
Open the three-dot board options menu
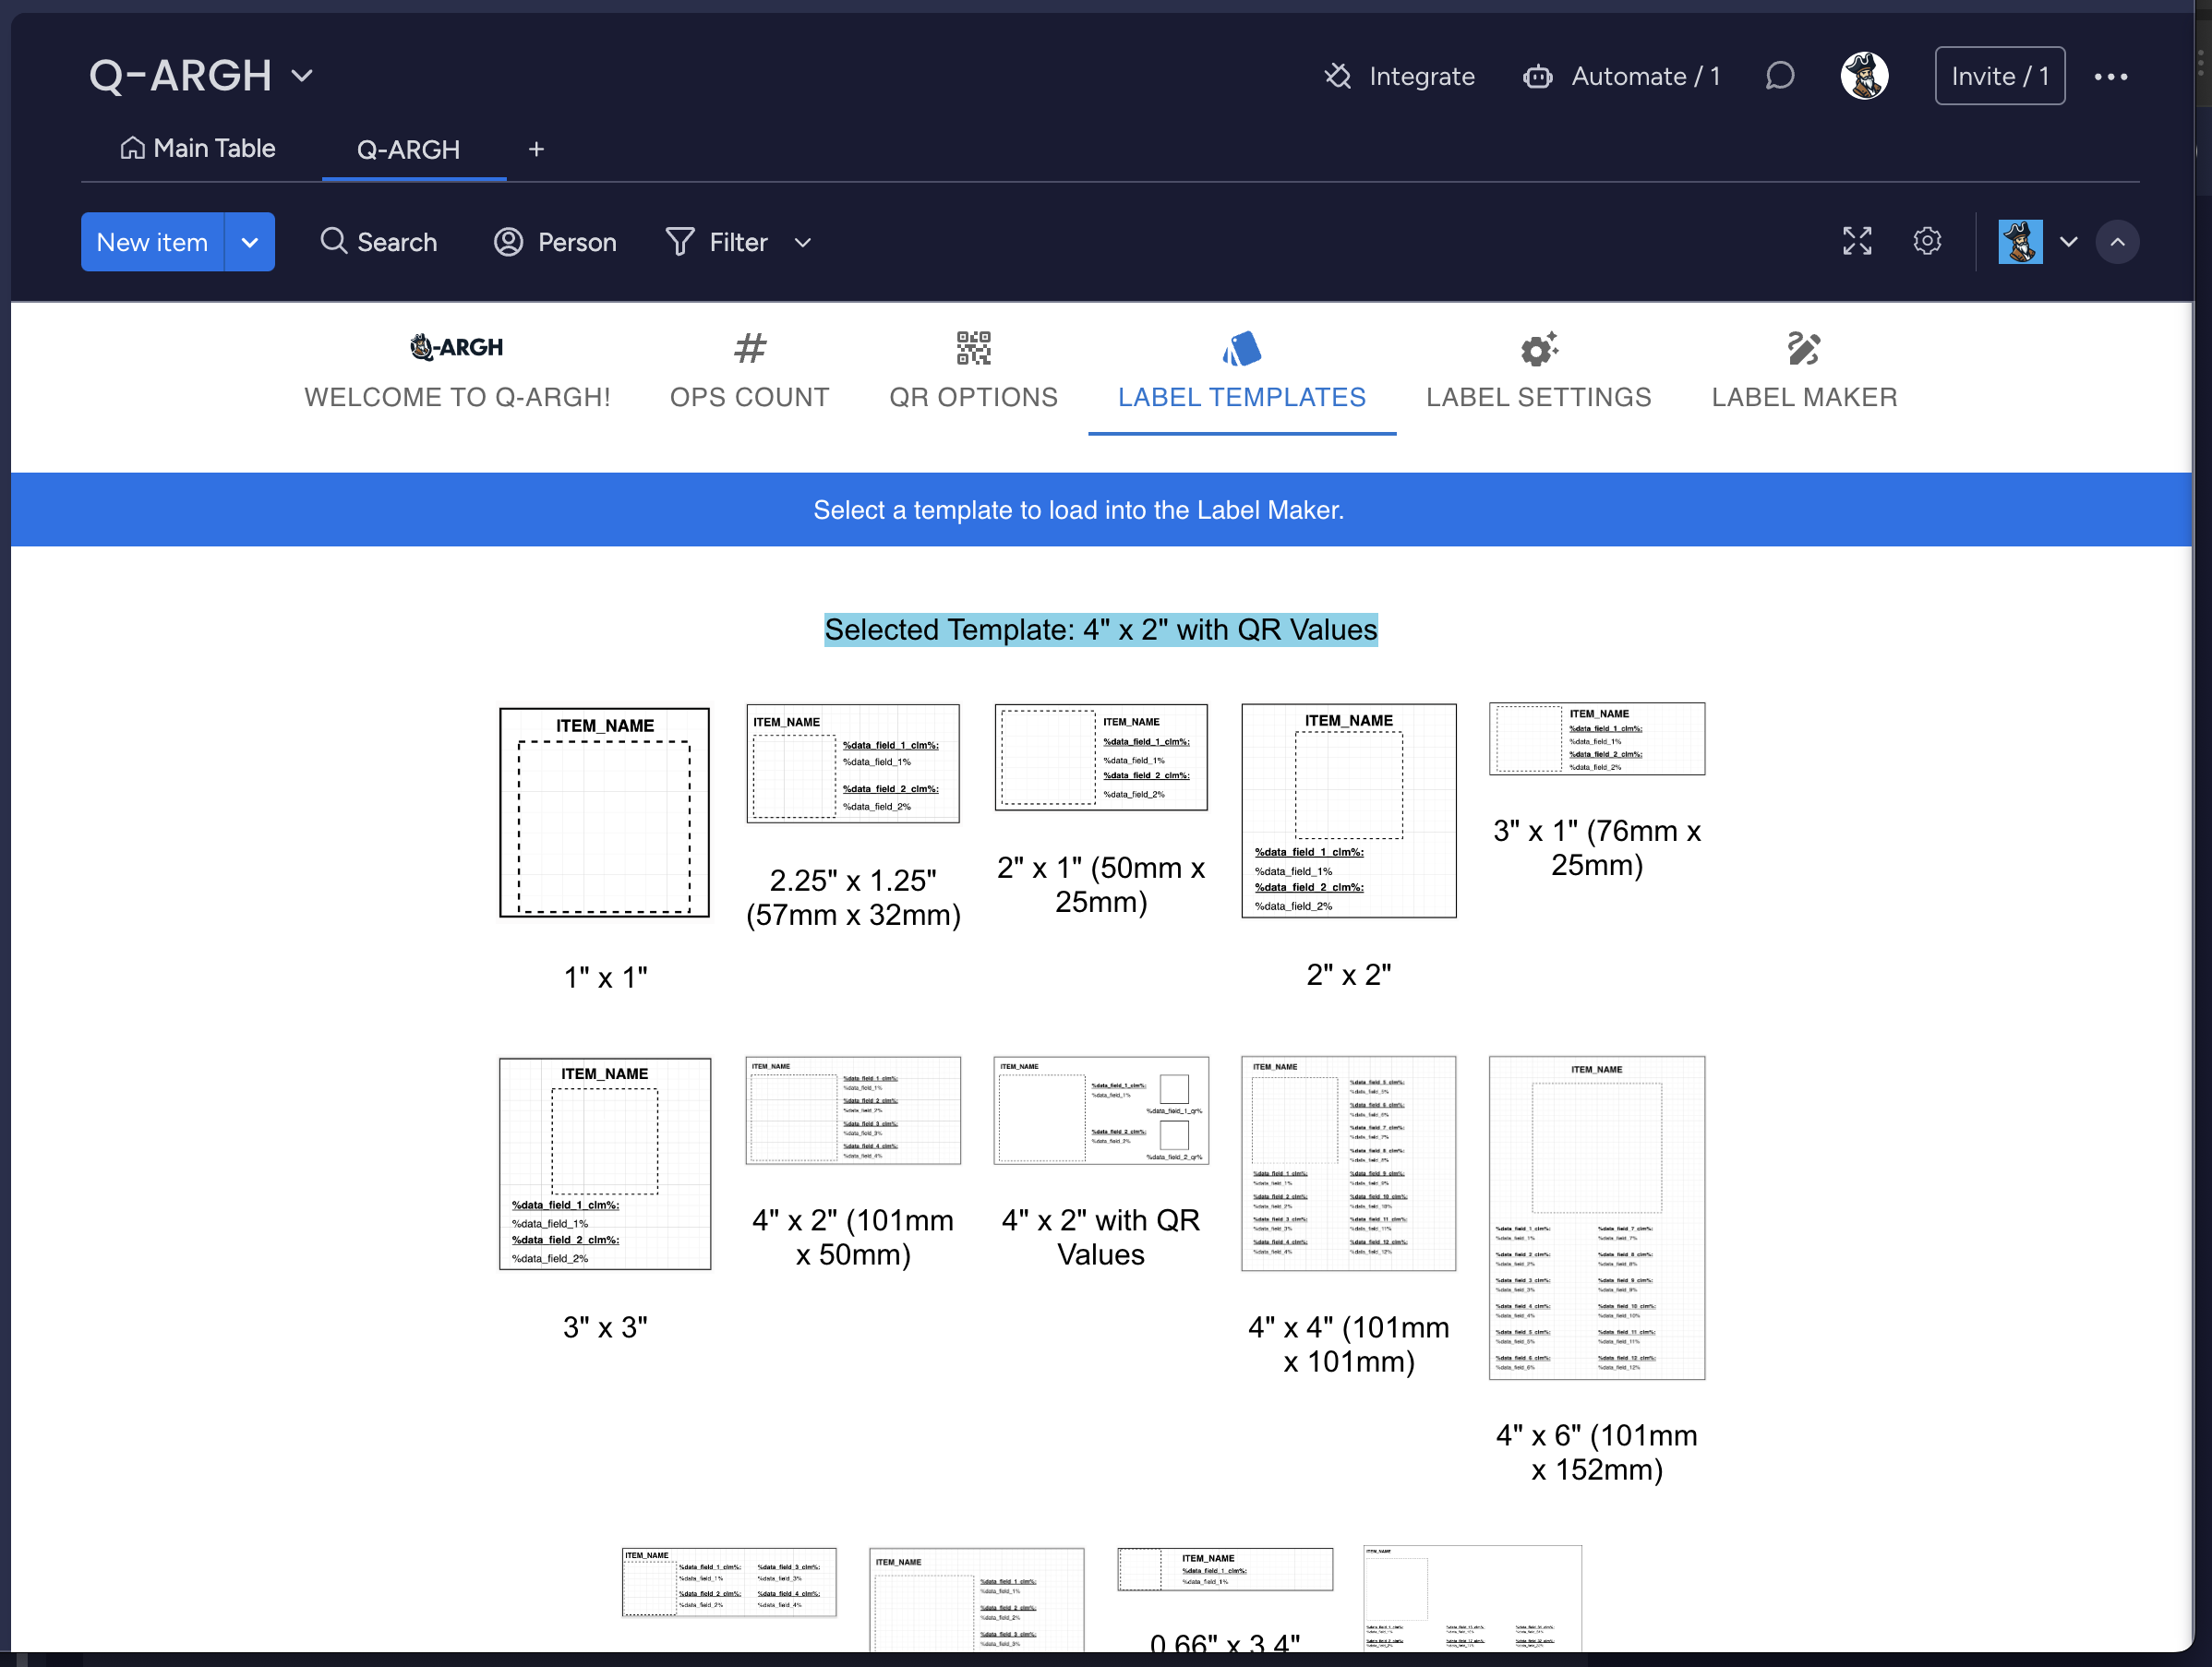pos(2110,77)
